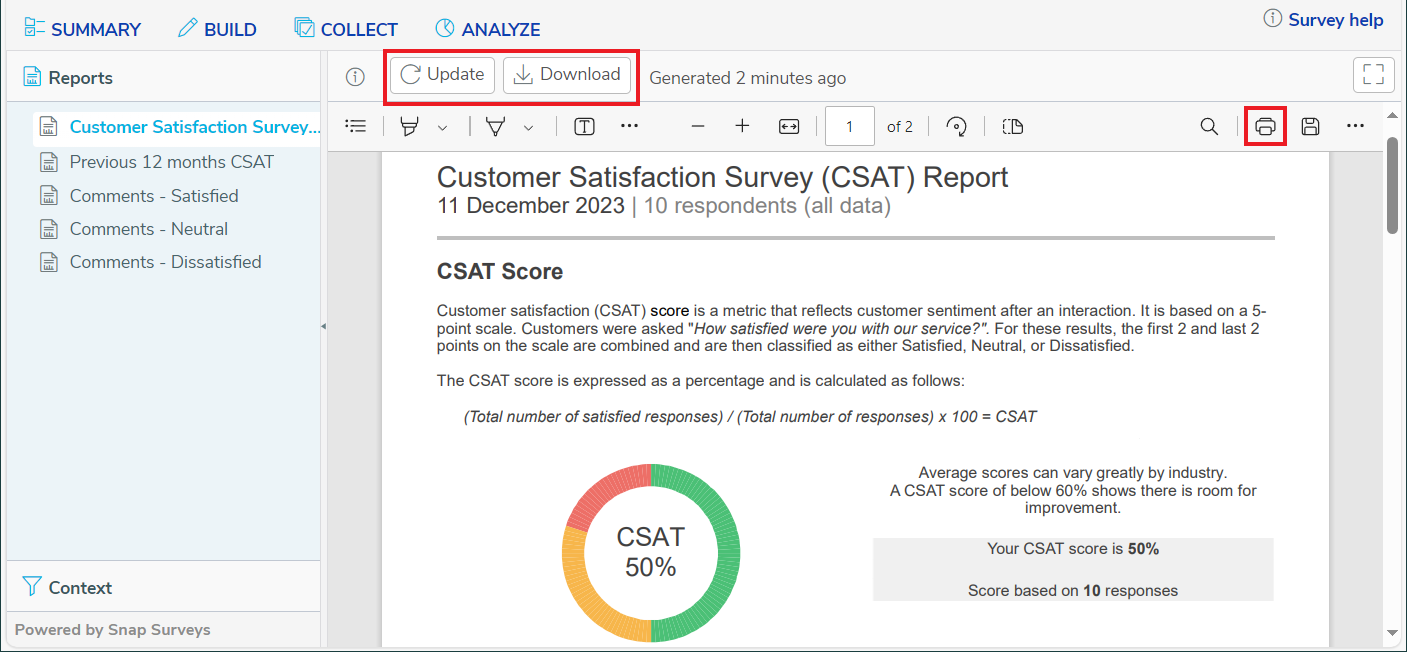Rotate the PDF page
Screen dimensions: 1407x652
pyautogui.click(x=957, y=126)
